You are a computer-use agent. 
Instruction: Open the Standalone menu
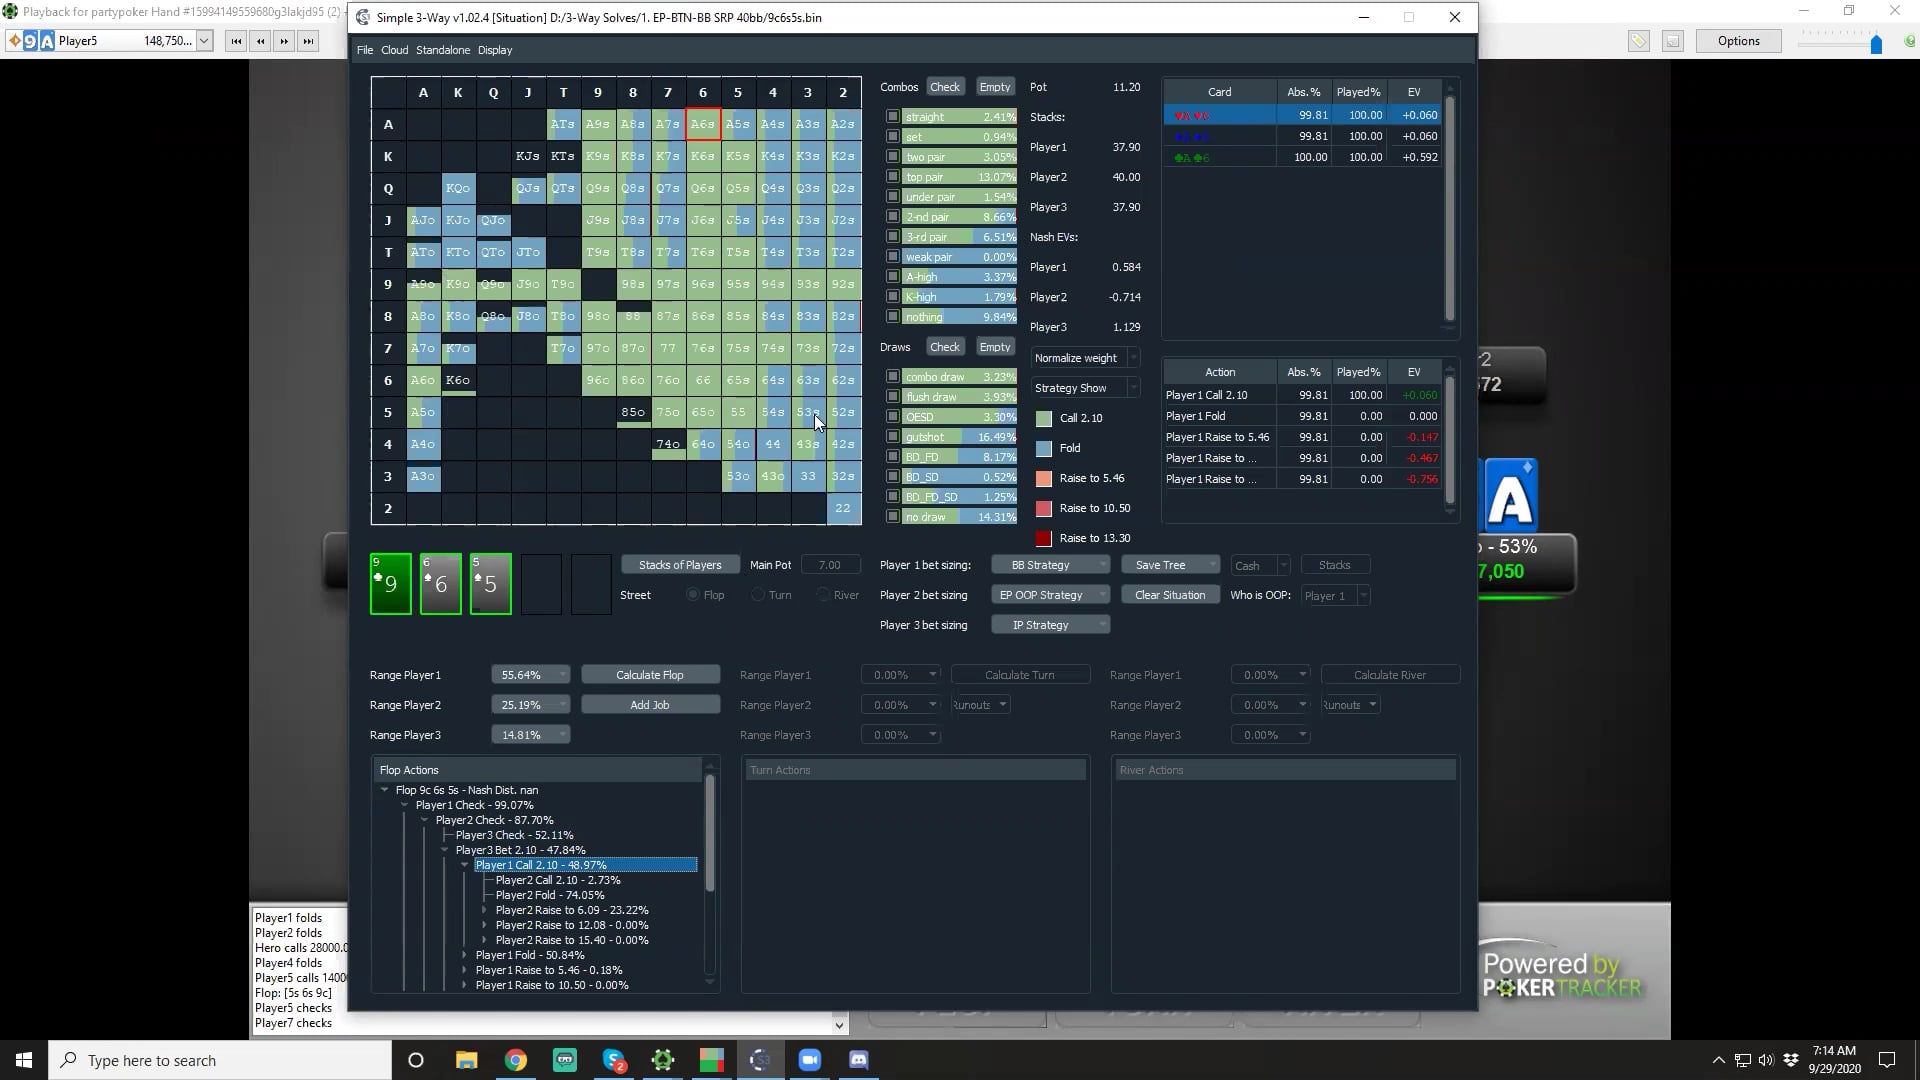pyautogui.click(x=443, y=50)
